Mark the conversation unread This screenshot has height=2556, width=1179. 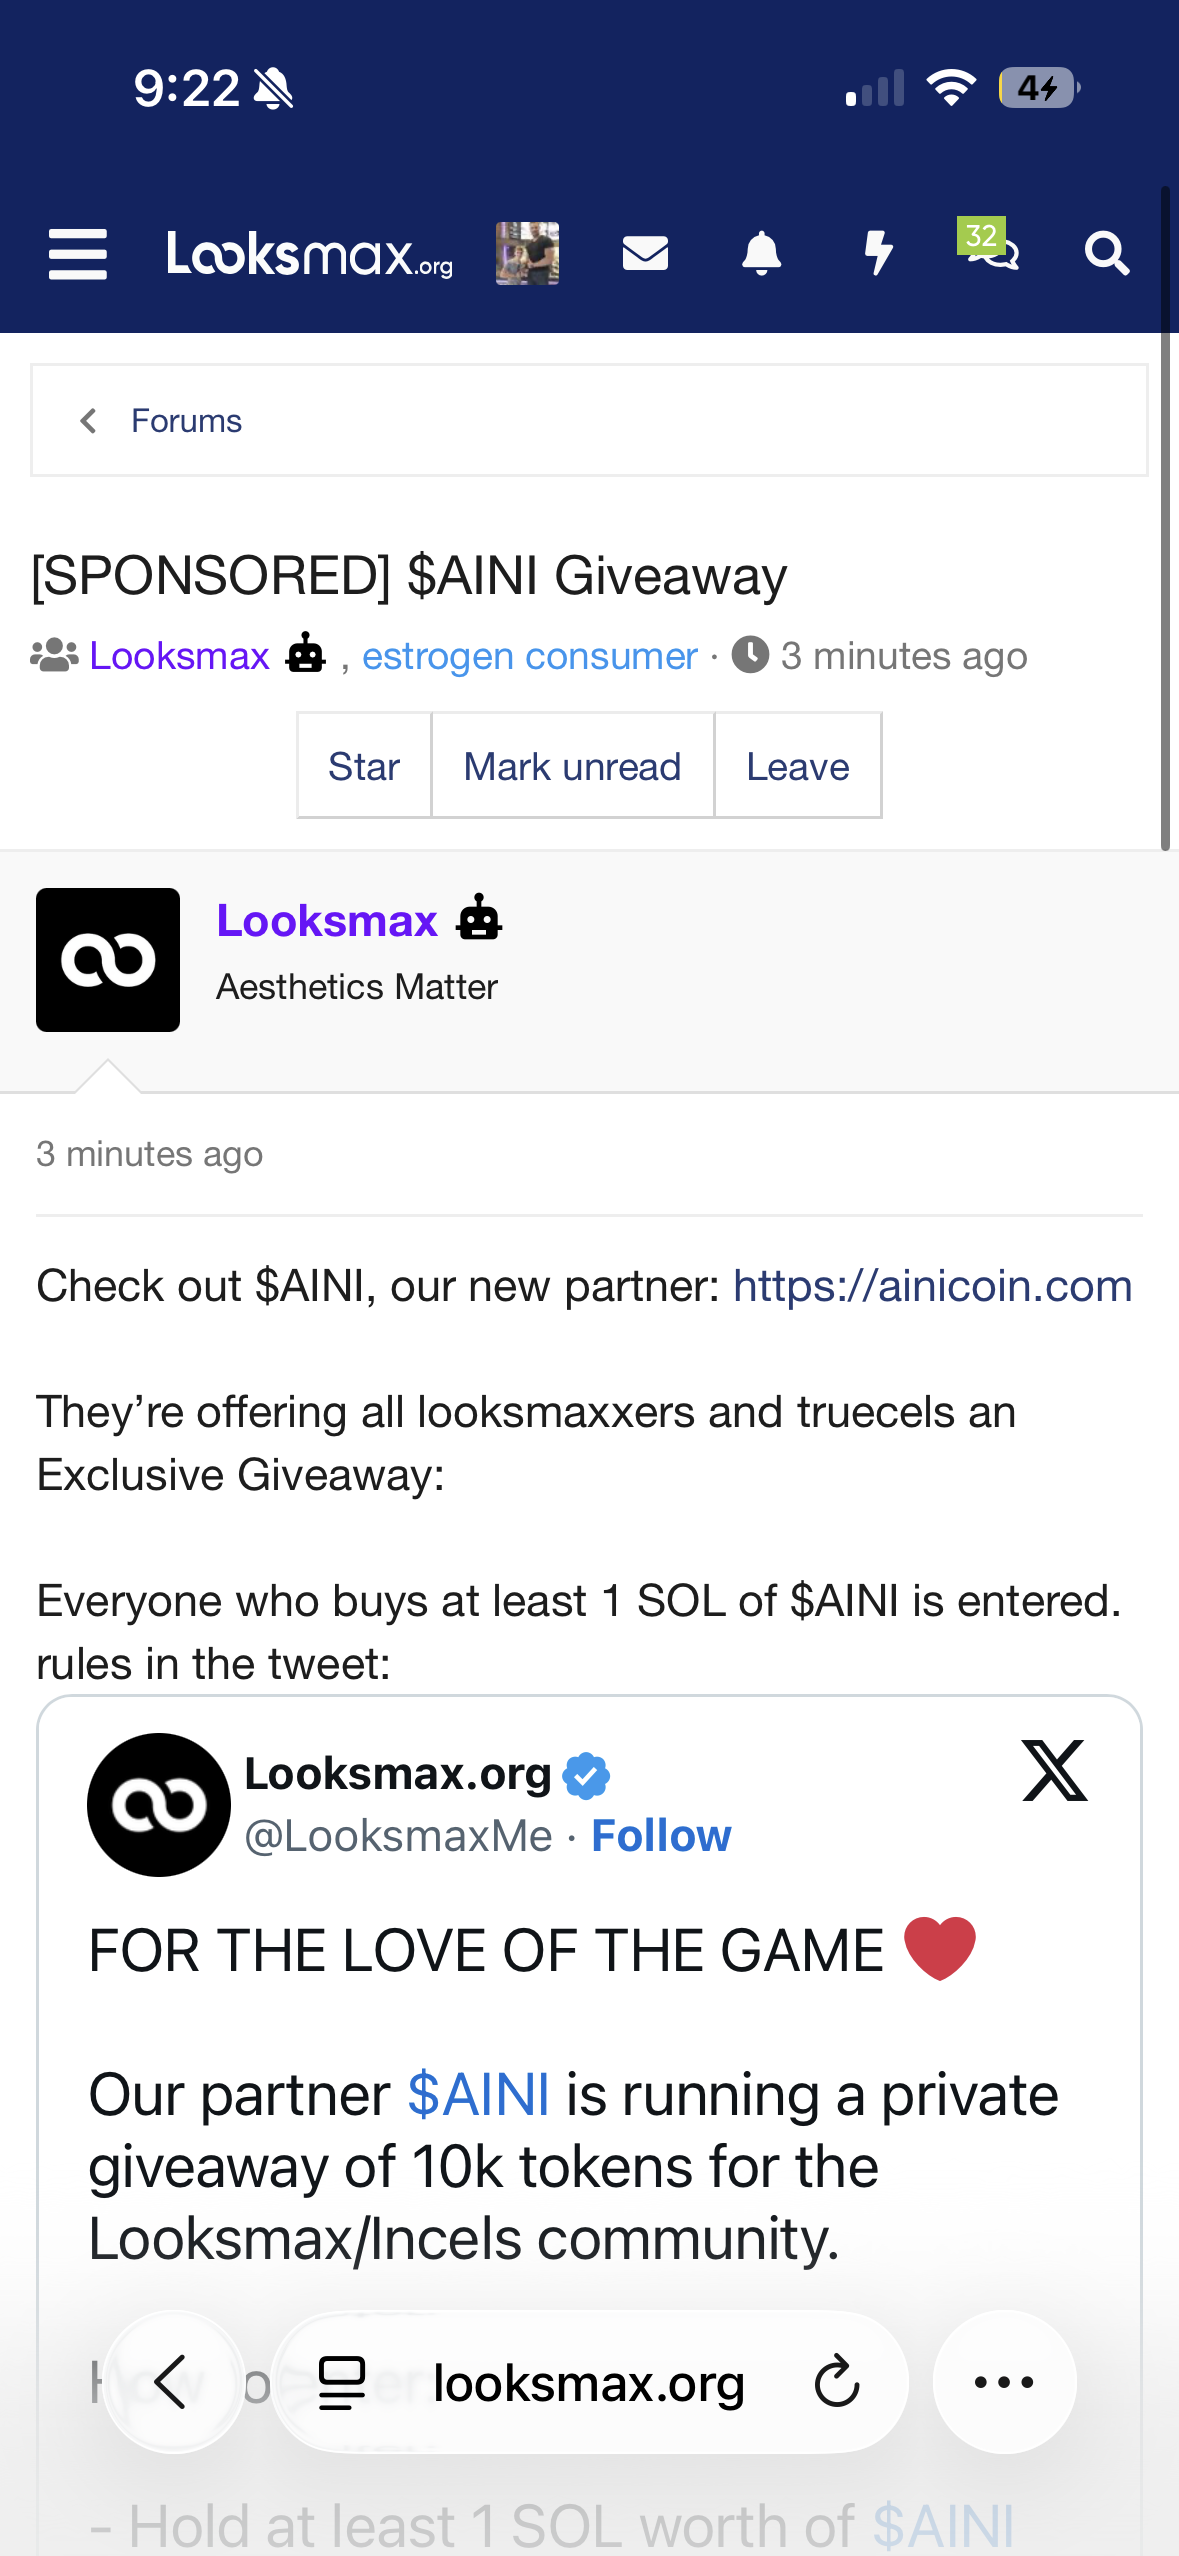point(572,767)
